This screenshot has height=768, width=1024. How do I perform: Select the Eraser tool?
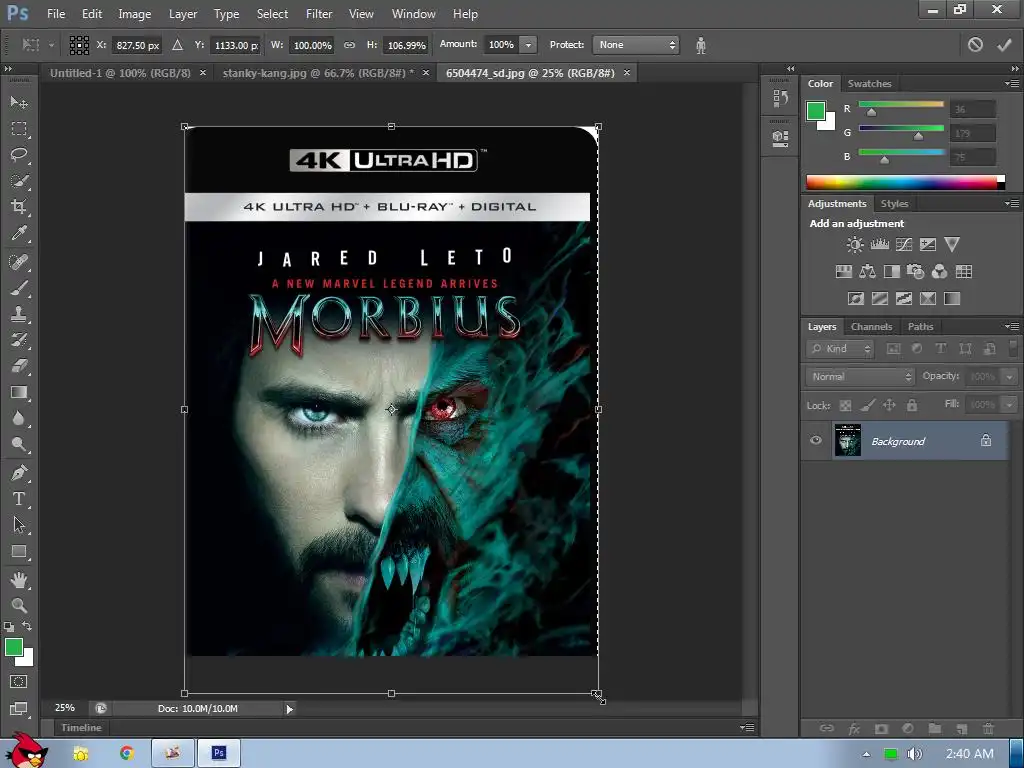[x=19, y=366]
